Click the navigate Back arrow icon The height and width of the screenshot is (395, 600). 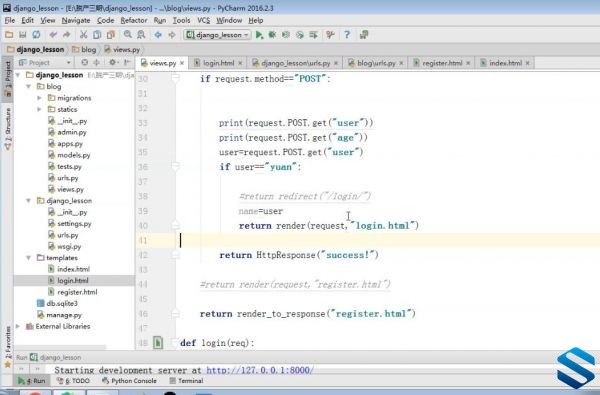158,35
